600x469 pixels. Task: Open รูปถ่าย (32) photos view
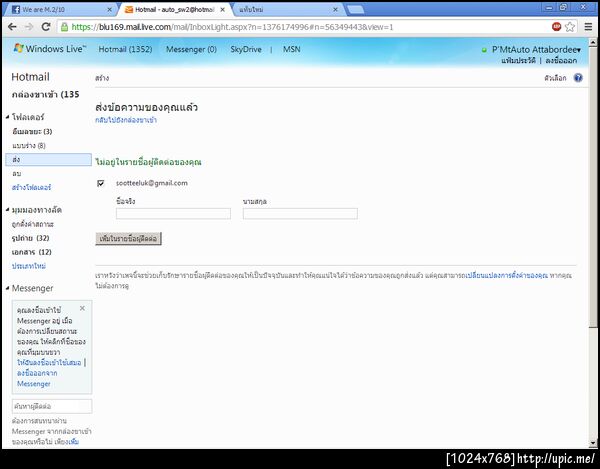click(31, 238)
